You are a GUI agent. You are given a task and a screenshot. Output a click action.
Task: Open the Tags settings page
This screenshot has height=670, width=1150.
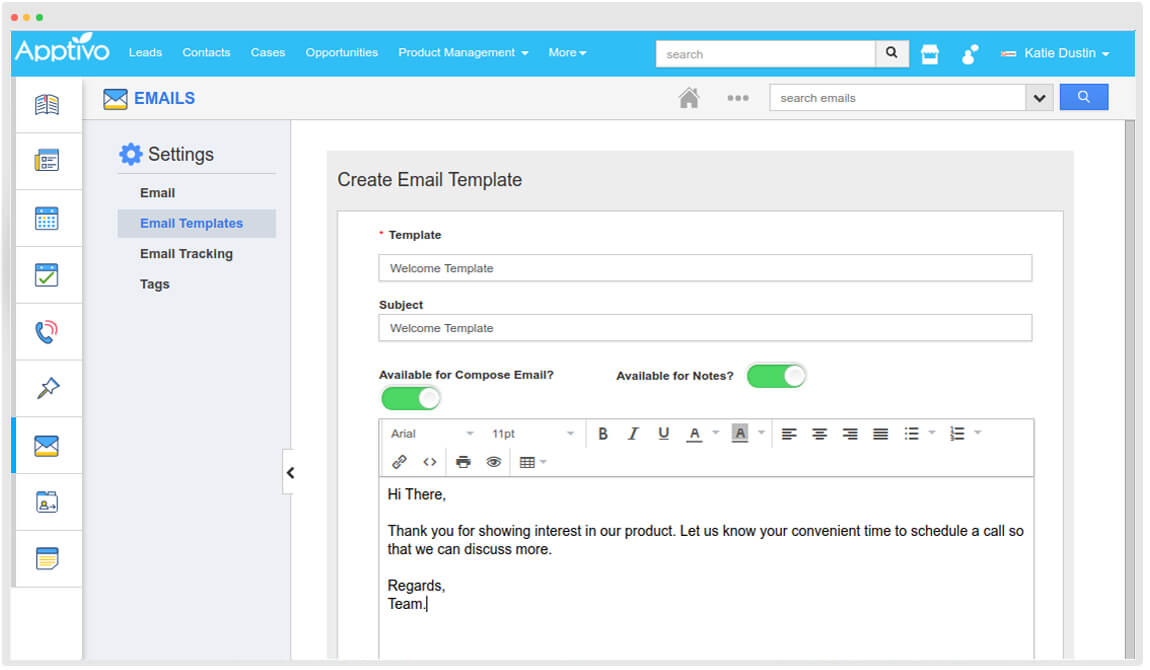click(154, 284)
